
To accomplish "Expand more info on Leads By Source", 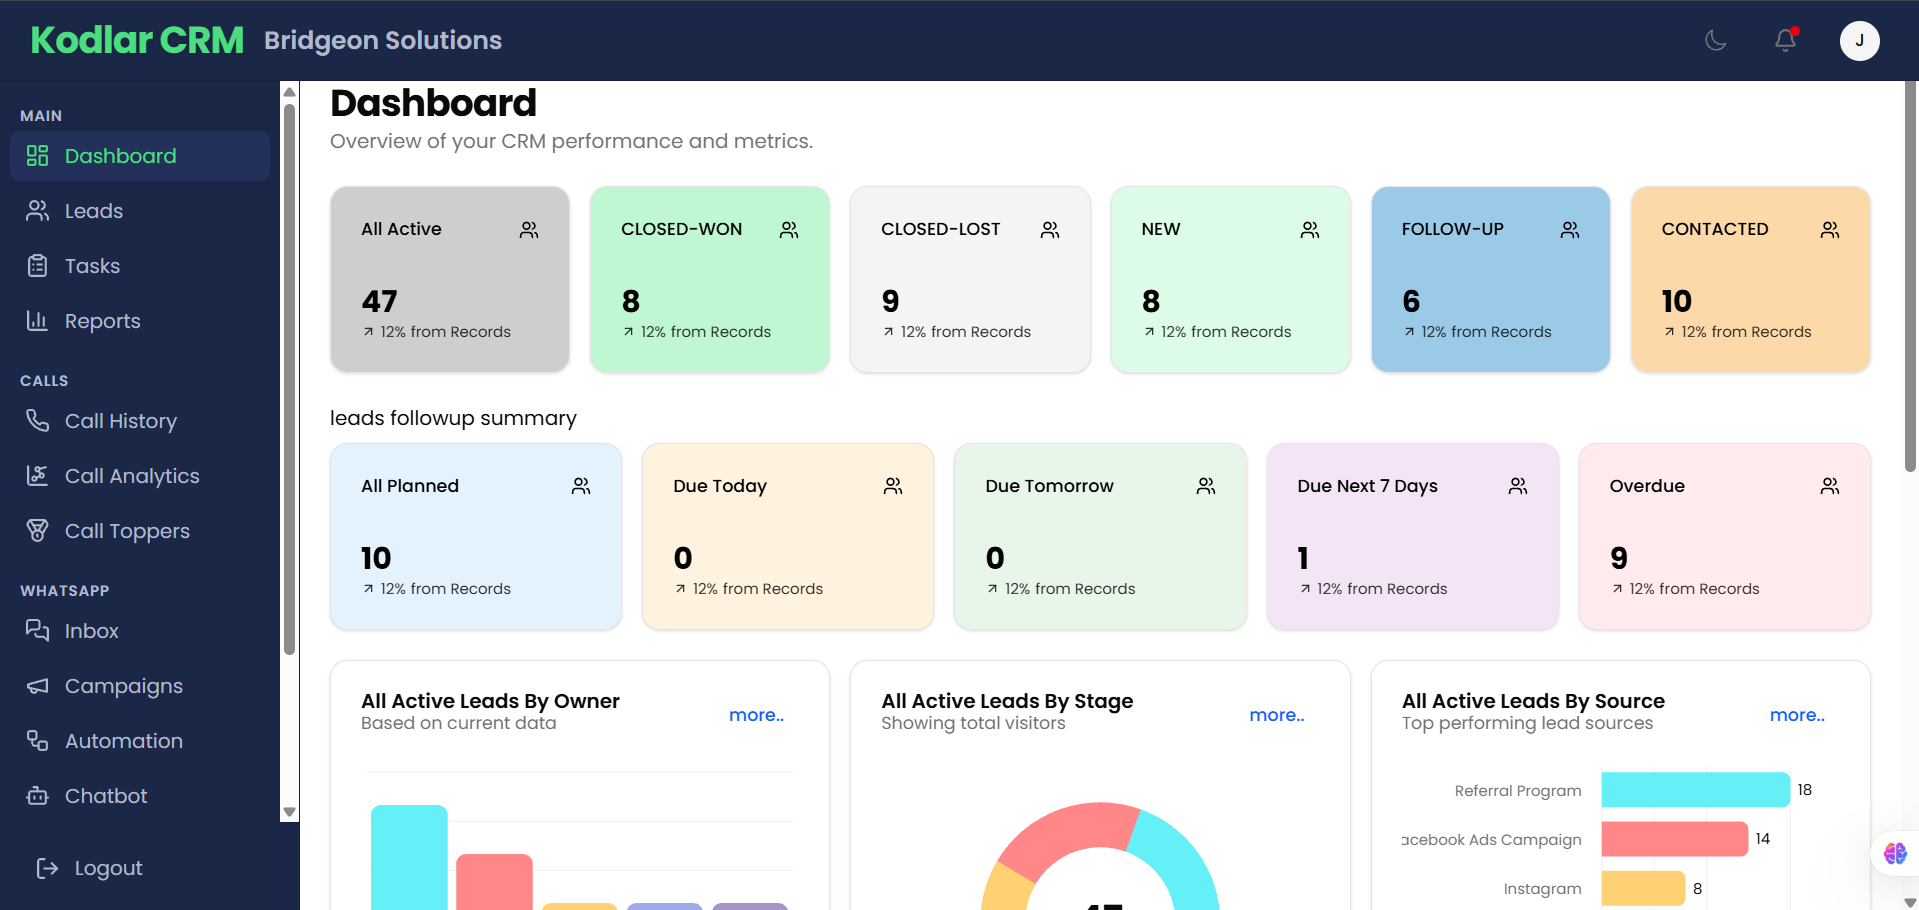I will coord(1797,715).
